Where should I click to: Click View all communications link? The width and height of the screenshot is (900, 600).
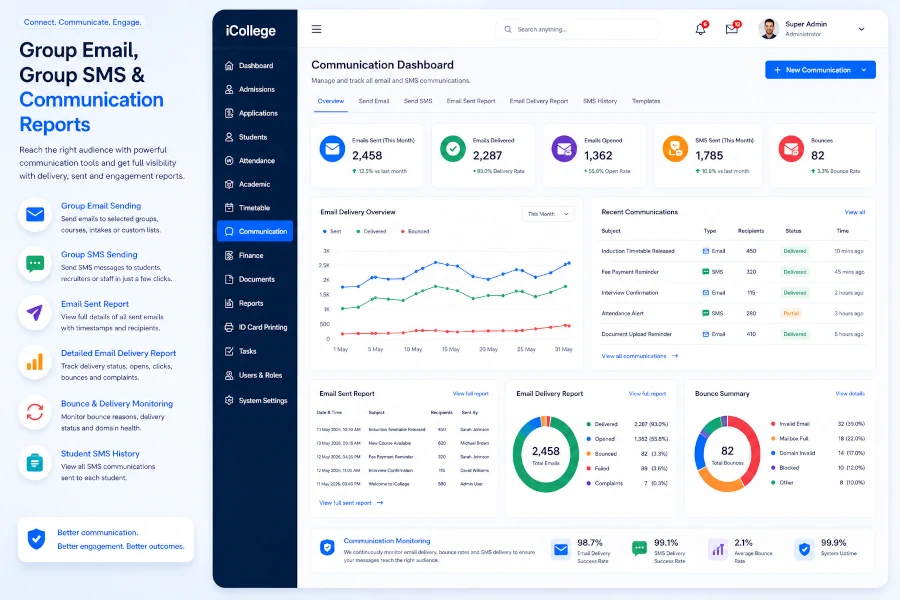[x=639, y=356]
